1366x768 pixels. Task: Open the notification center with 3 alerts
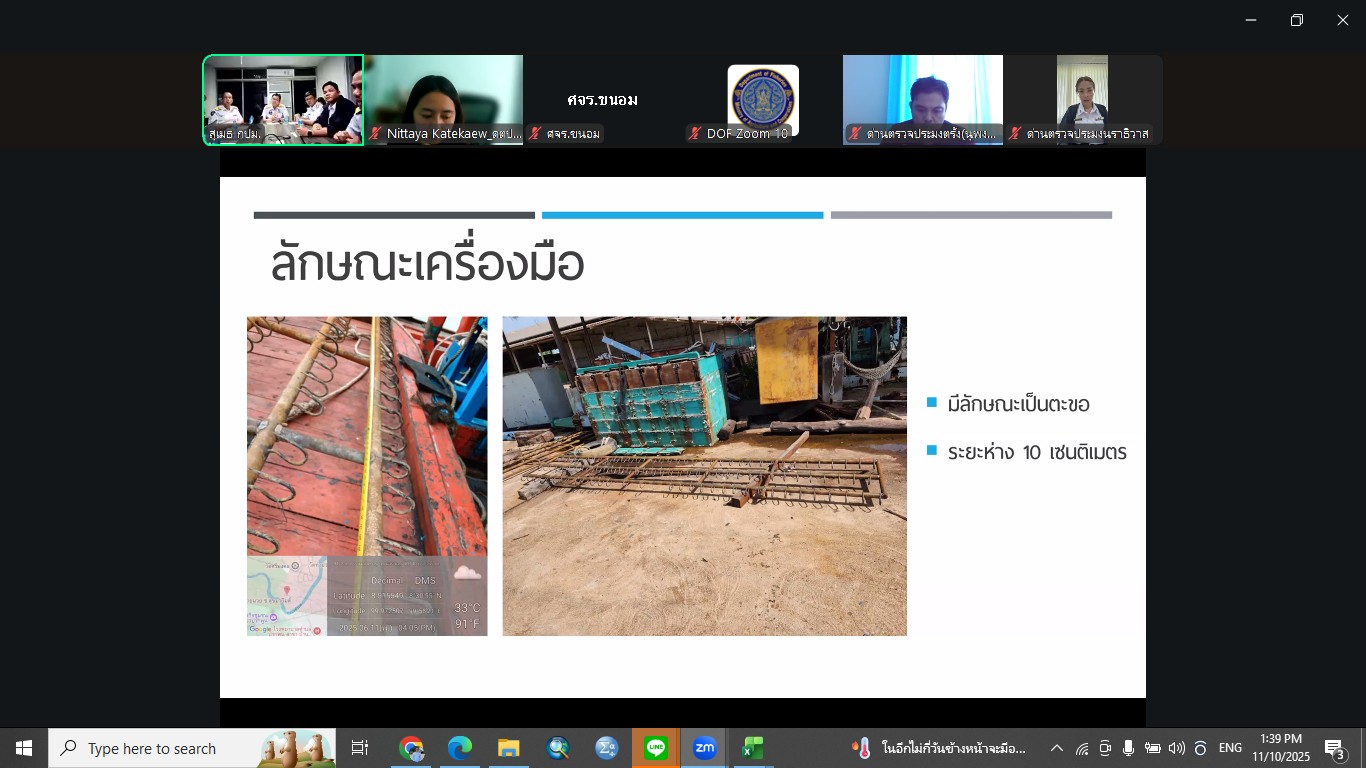coord(1334,748)
